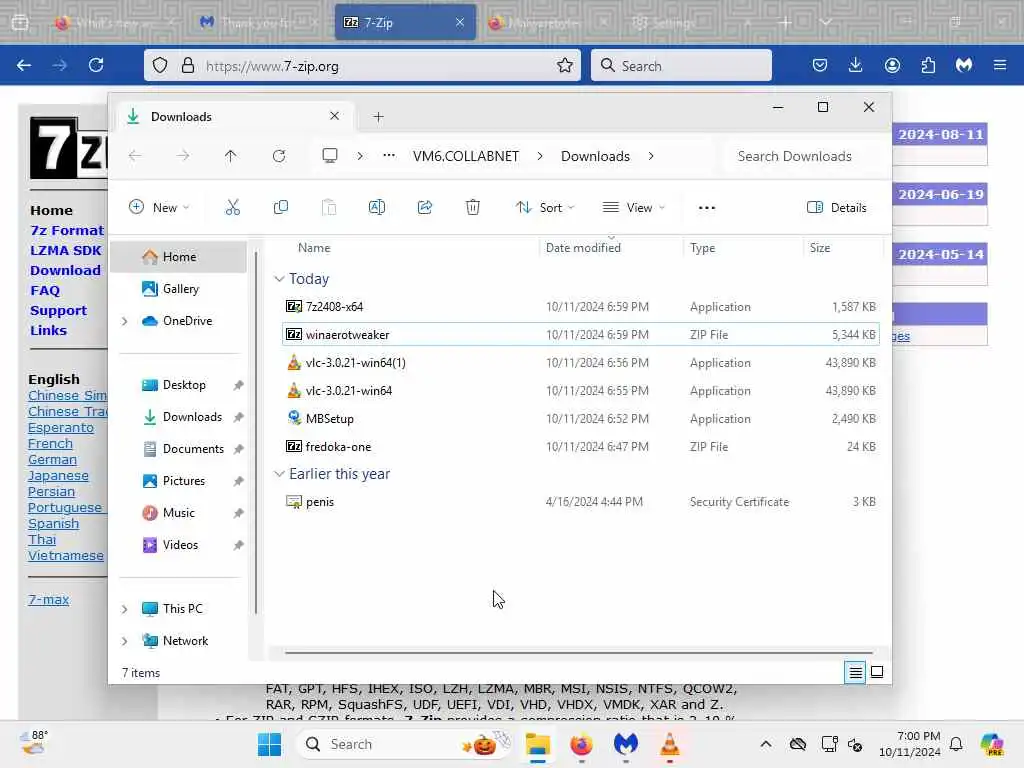1024x768 pixels.
Task: Select the winaerotweaker ZIP file
Action: point(581,334)
